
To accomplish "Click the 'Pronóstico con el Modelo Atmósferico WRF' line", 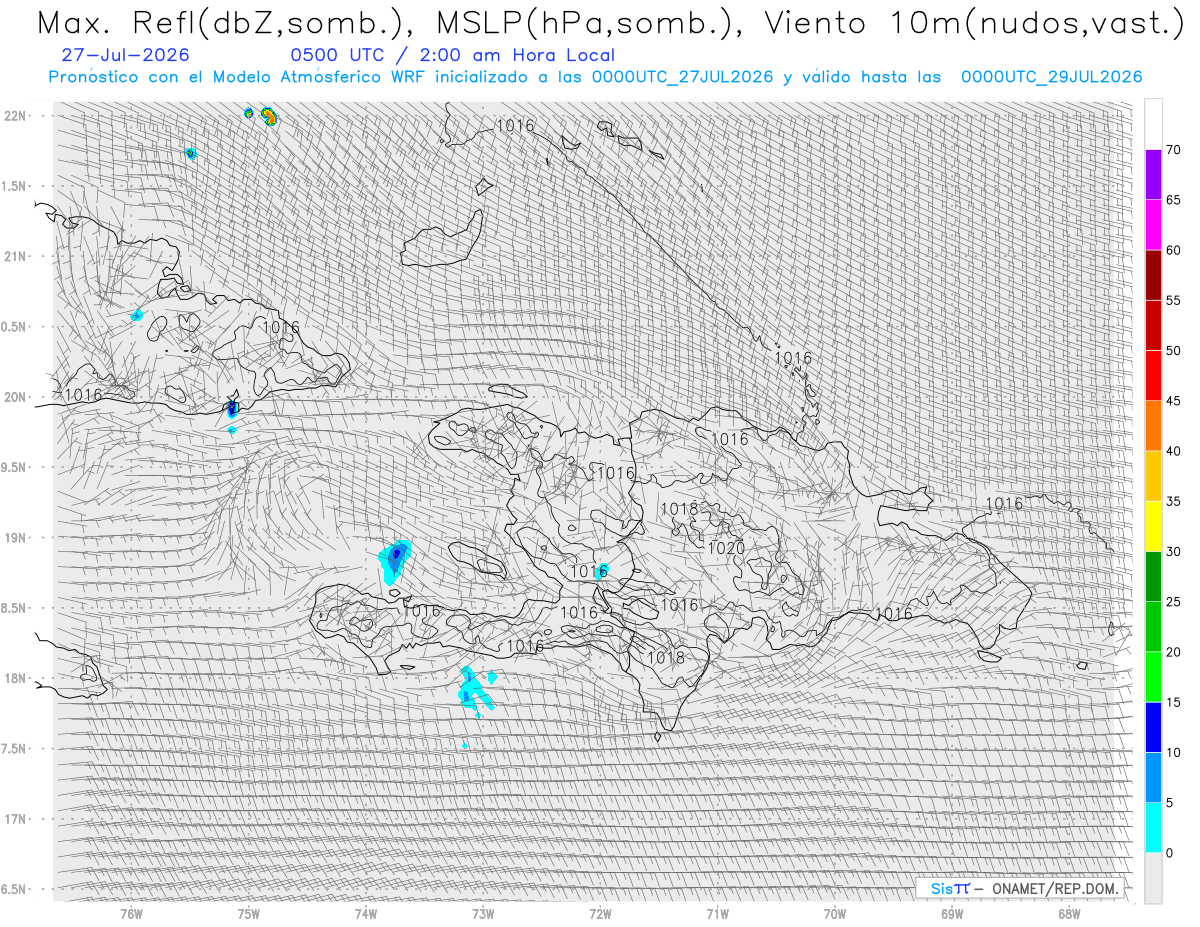I will point(595,77).
